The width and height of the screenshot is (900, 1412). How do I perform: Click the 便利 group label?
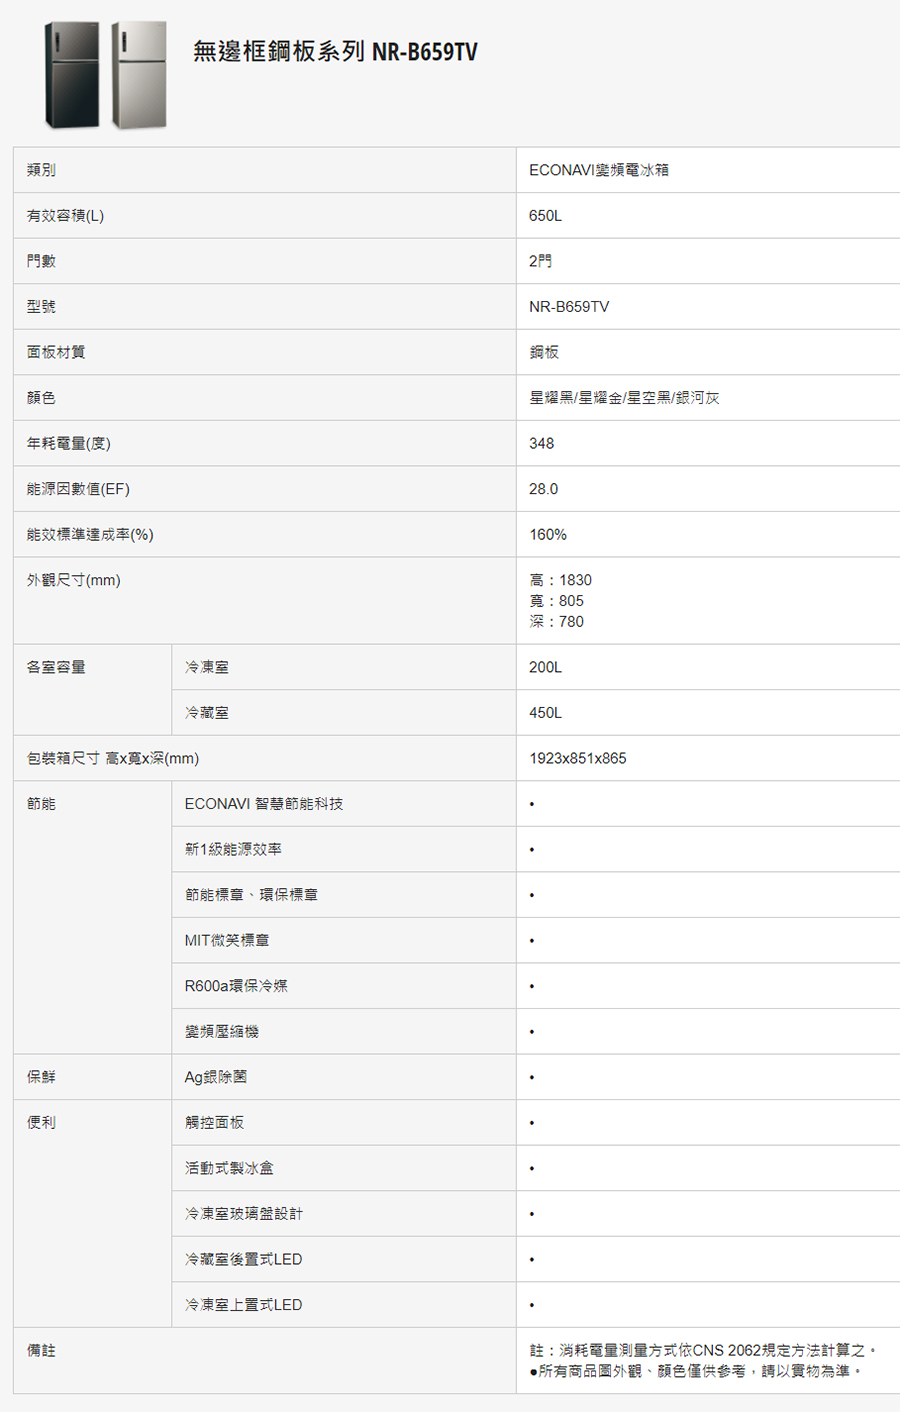coord(41,1123)
